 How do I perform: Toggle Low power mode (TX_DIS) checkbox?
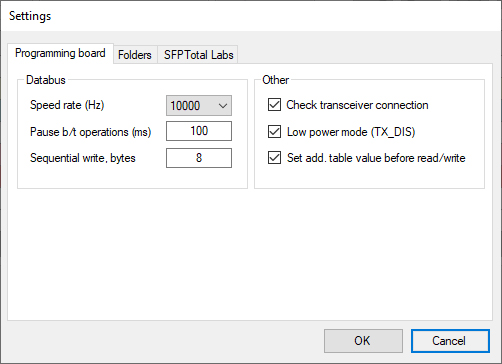[x=274, y=132]
